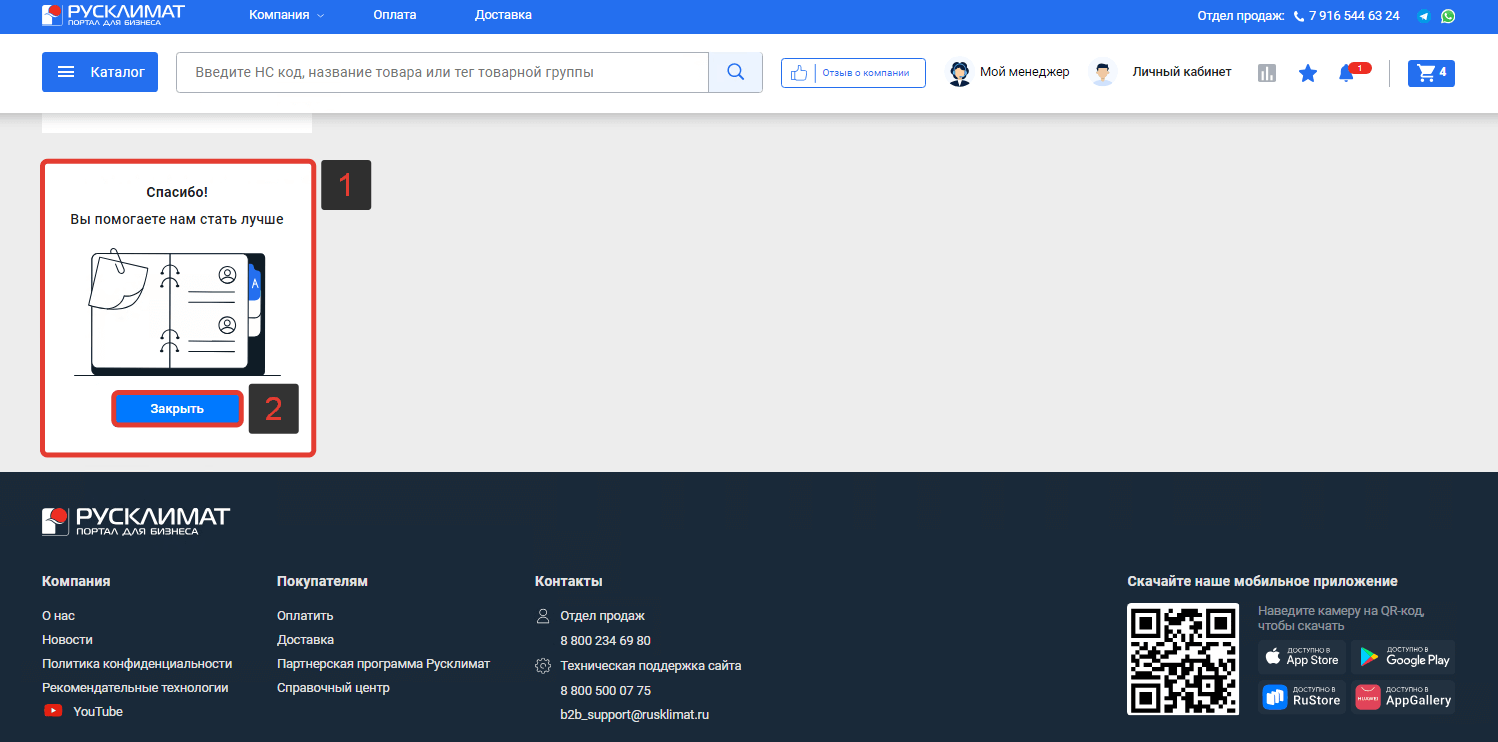Click the Rusklimat logo in the header

(113, 15)
